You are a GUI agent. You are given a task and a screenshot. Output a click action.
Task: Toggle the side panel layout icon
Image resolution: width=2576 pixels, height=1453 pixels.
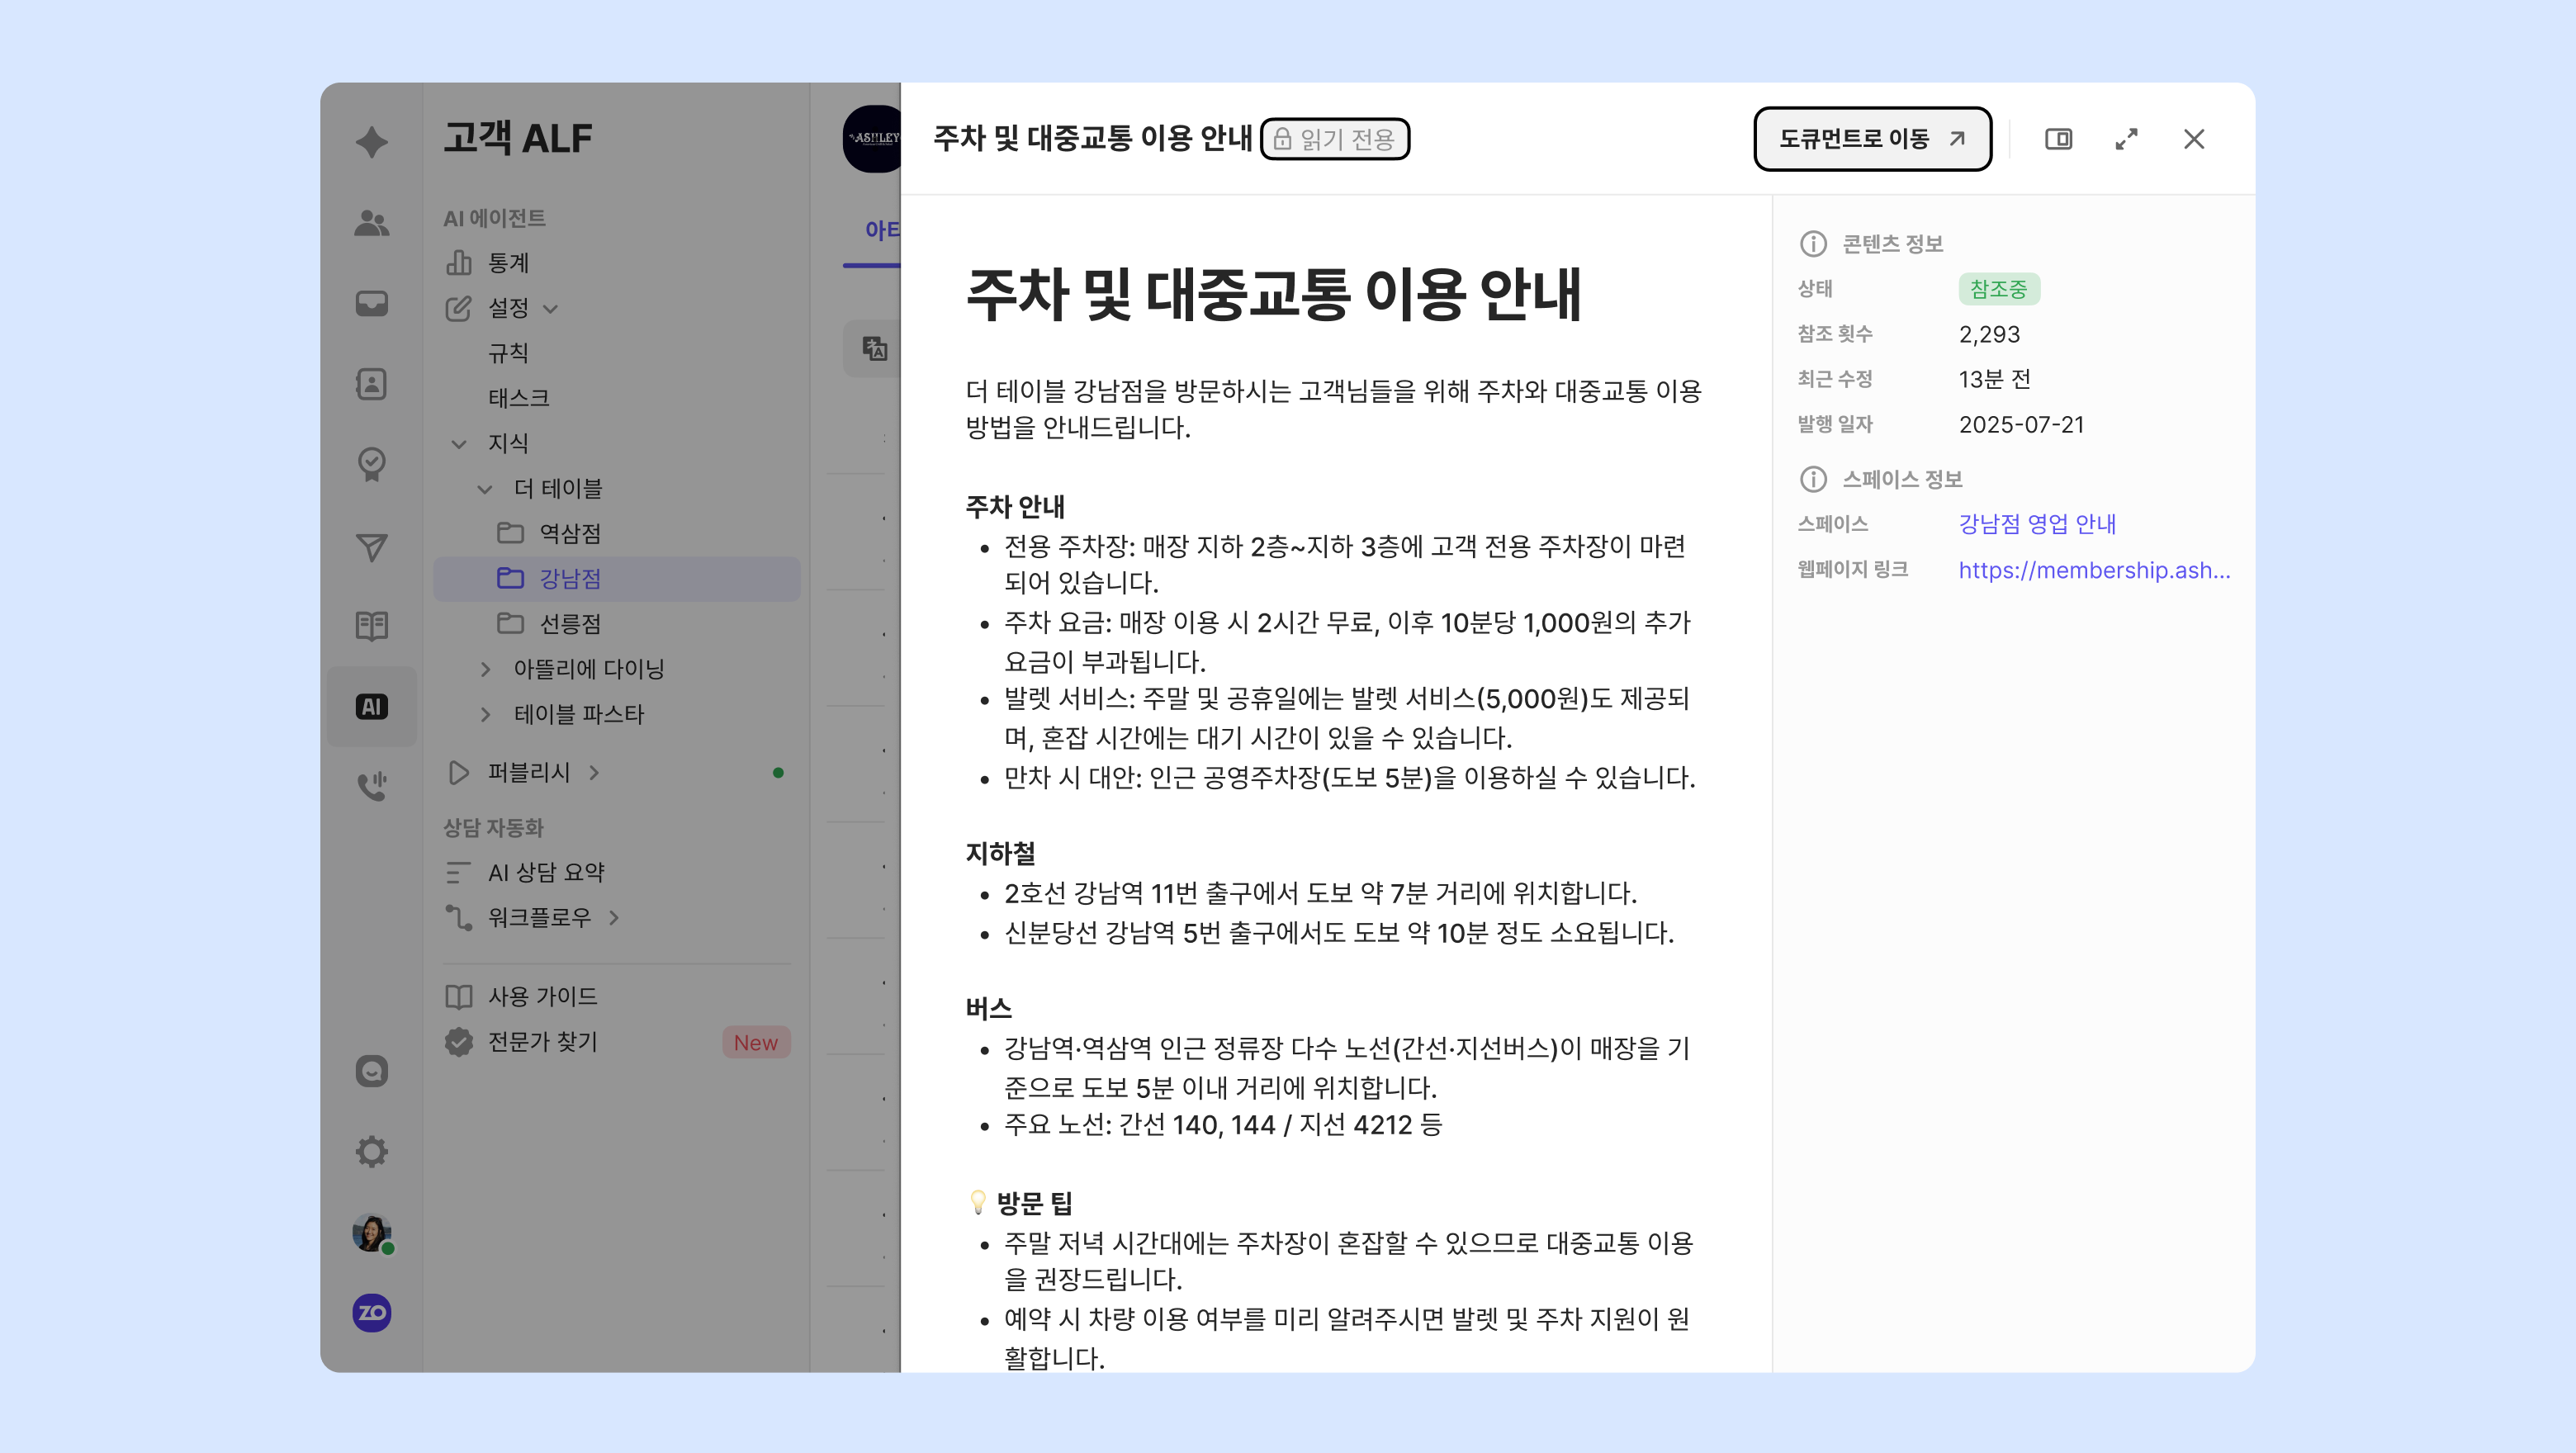pos(2058,139)
